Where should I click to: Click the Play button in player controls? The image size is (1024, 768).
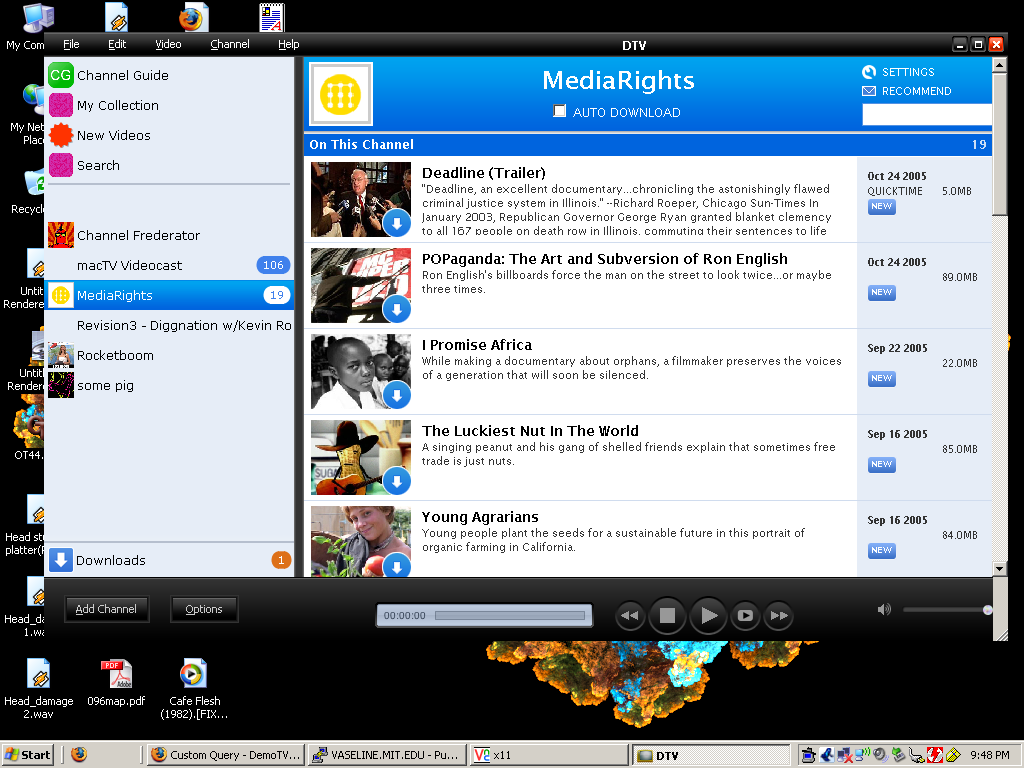click(x=708, y=615)
